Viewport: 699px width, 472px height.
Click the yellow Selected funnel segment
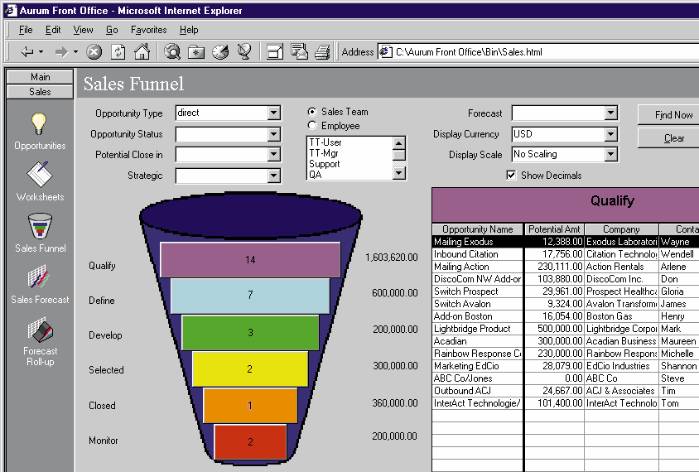pos(250,369)
